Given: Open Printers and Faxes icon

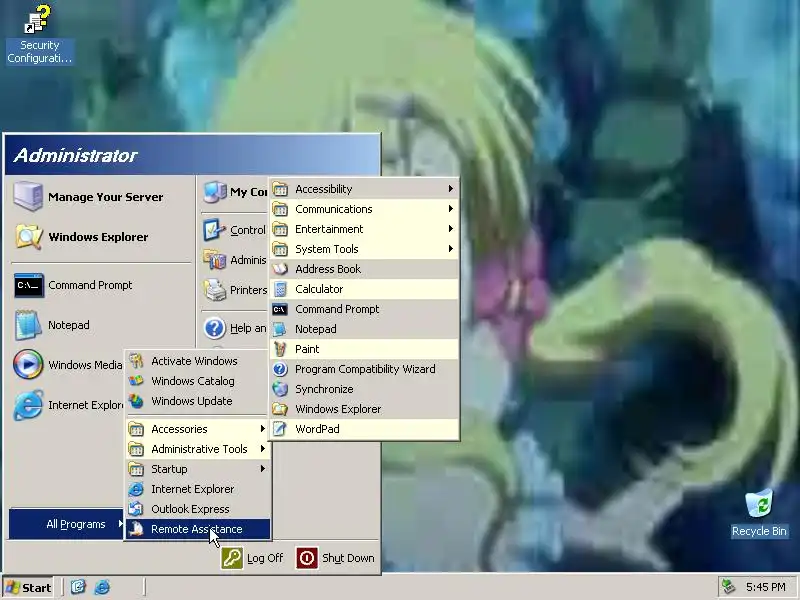Looking at the screenshot, I should pos(215,290).
